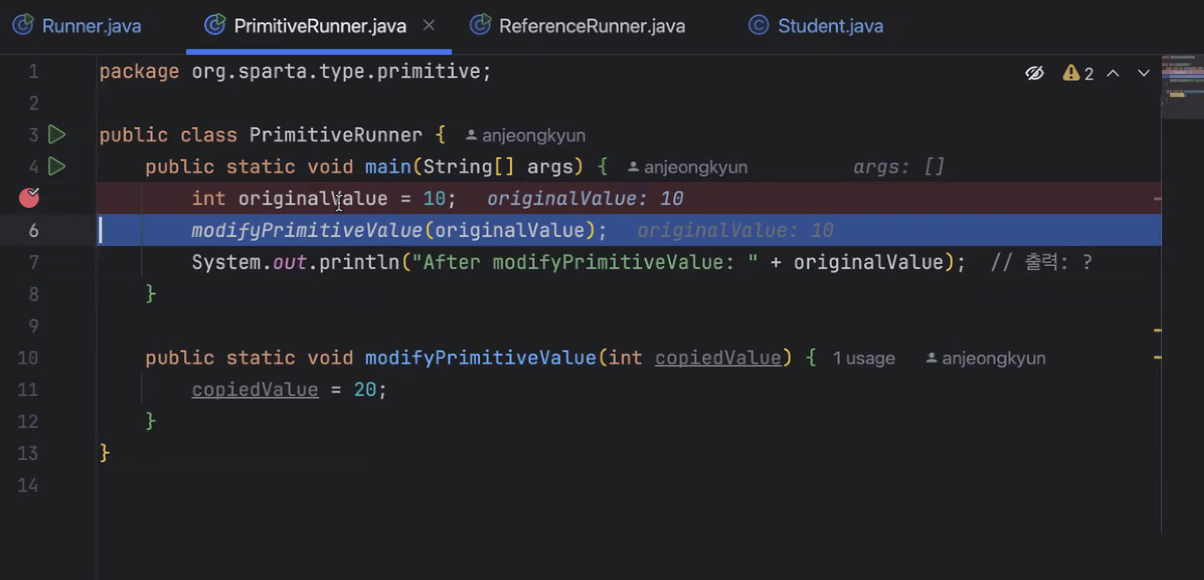Select the PrimitiveRunner.java tab
This screenshot has width=1204, height=580.
click(x=319, y=26)
